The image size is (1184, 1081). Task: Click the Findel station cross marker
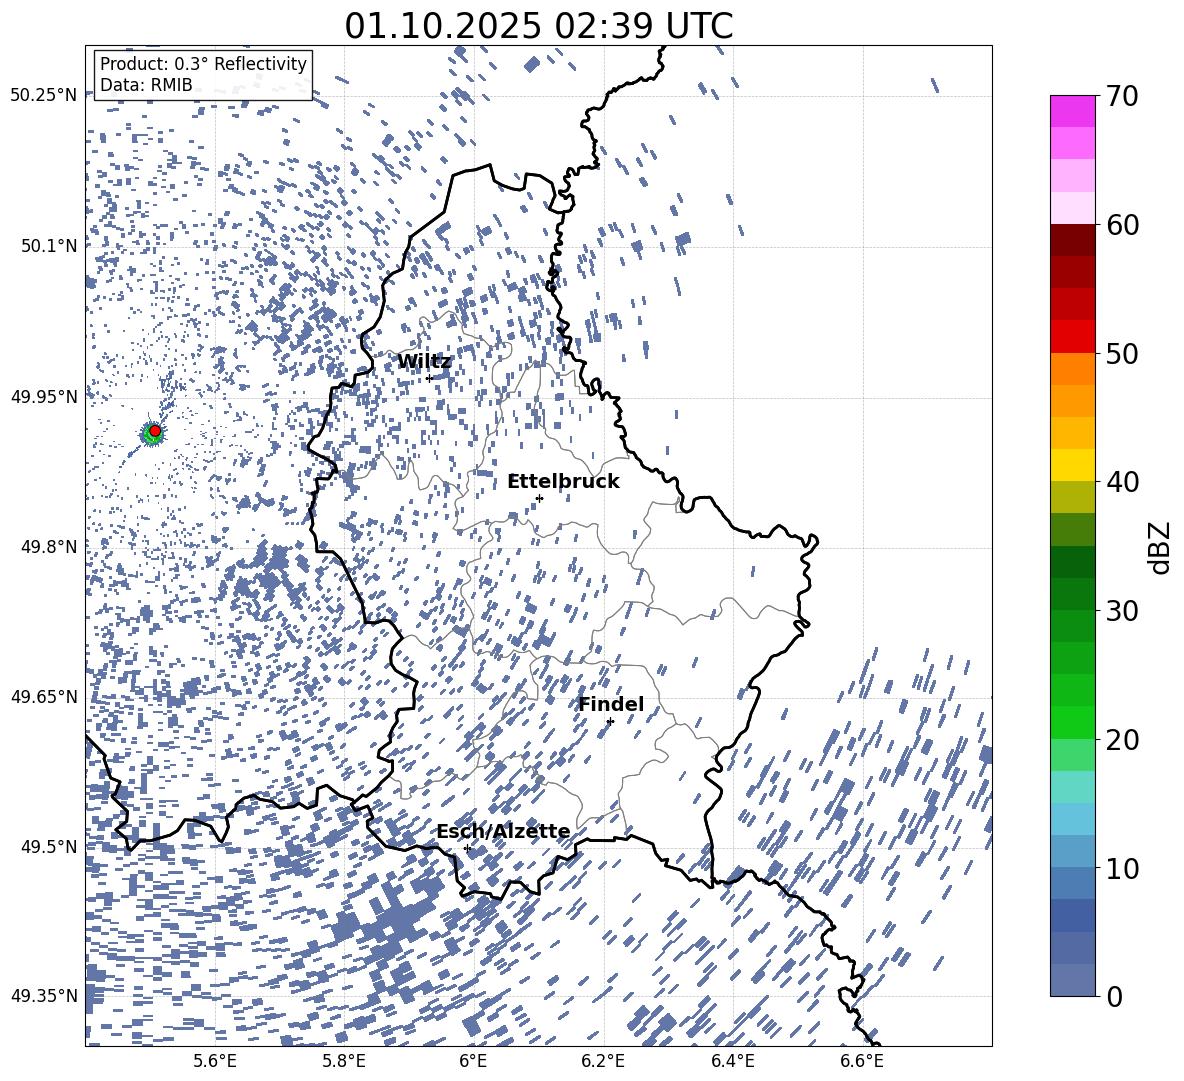pos(610,721)
